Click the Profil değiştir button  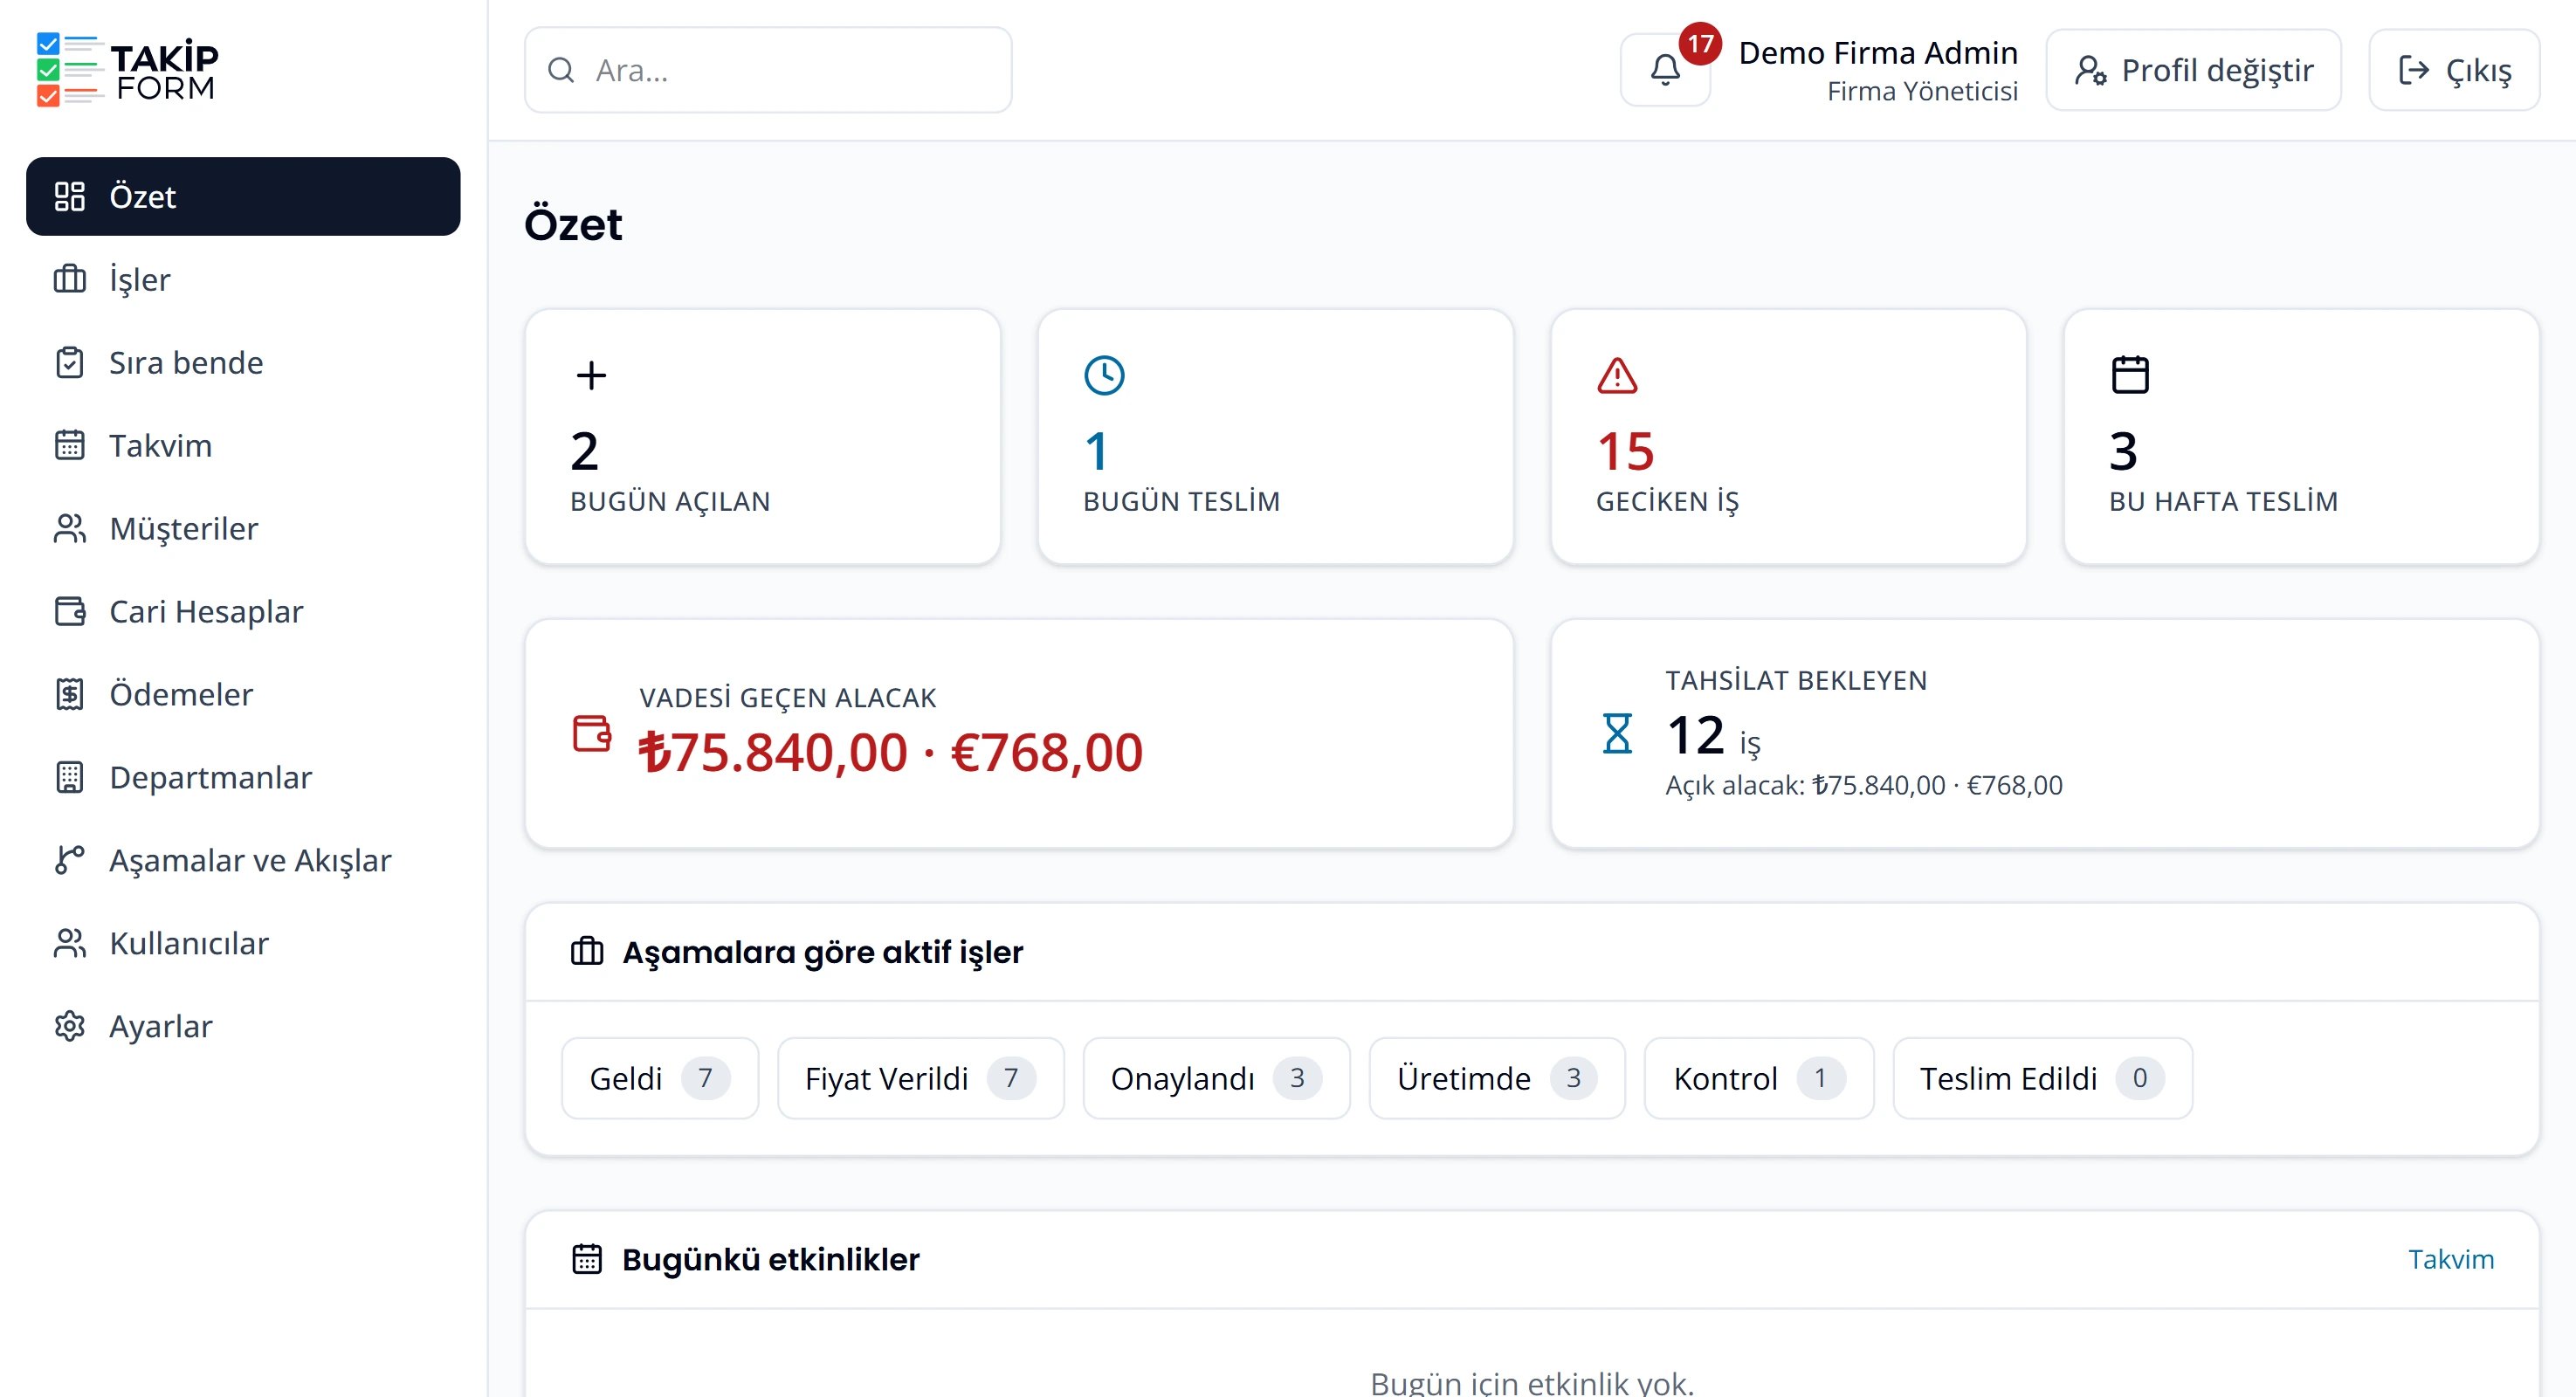point(2193,70)
